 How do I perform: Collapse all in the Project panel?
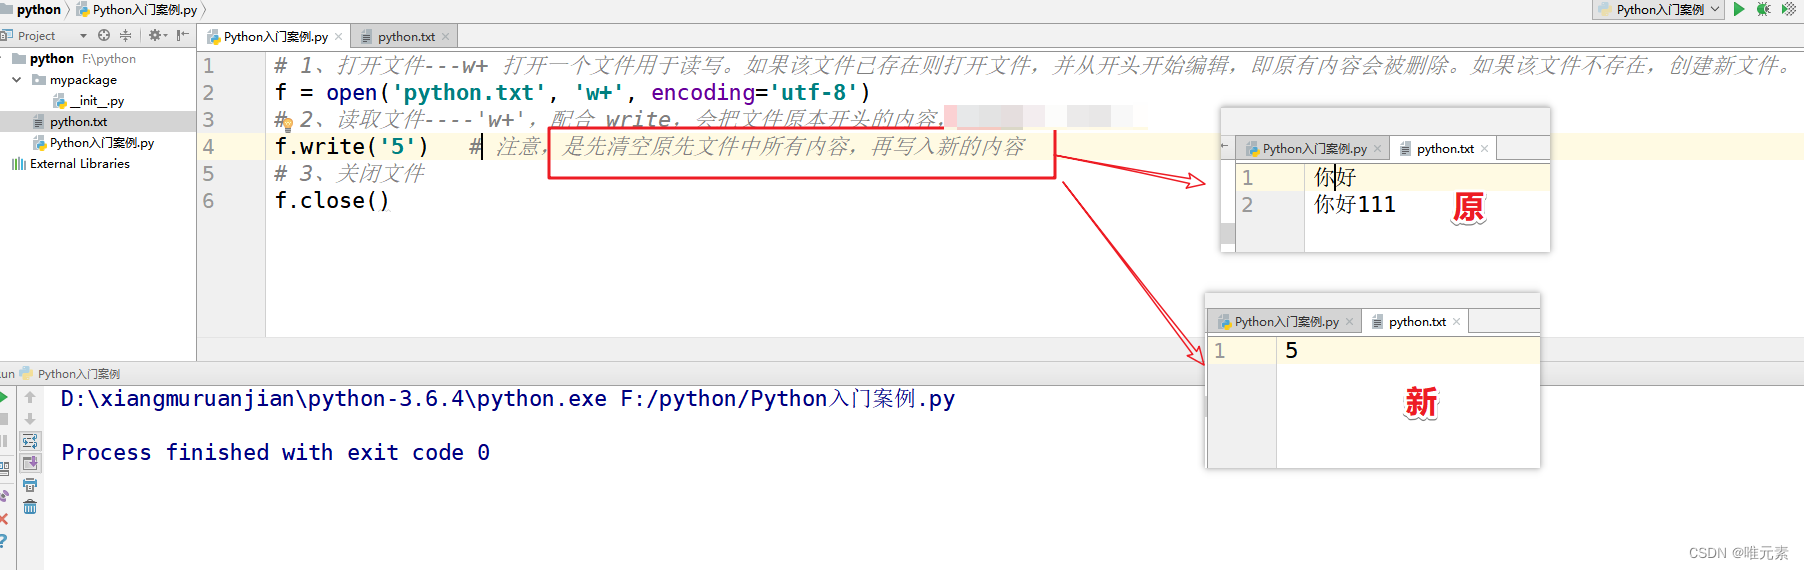126,35
